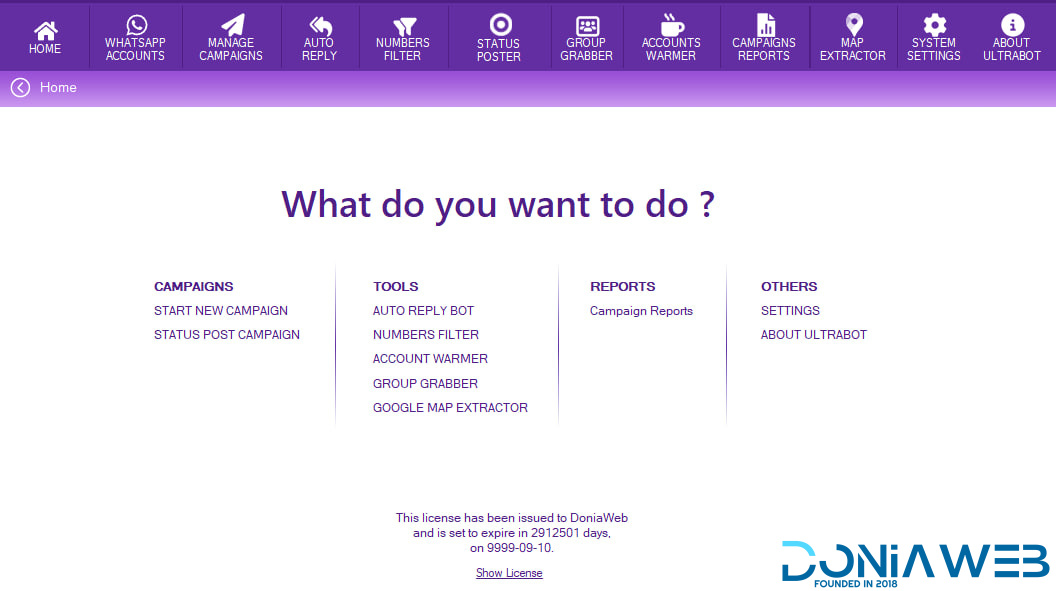
Task: Select the ACCOUNTS WARMER toolbar label
Action: coord(671,49)
